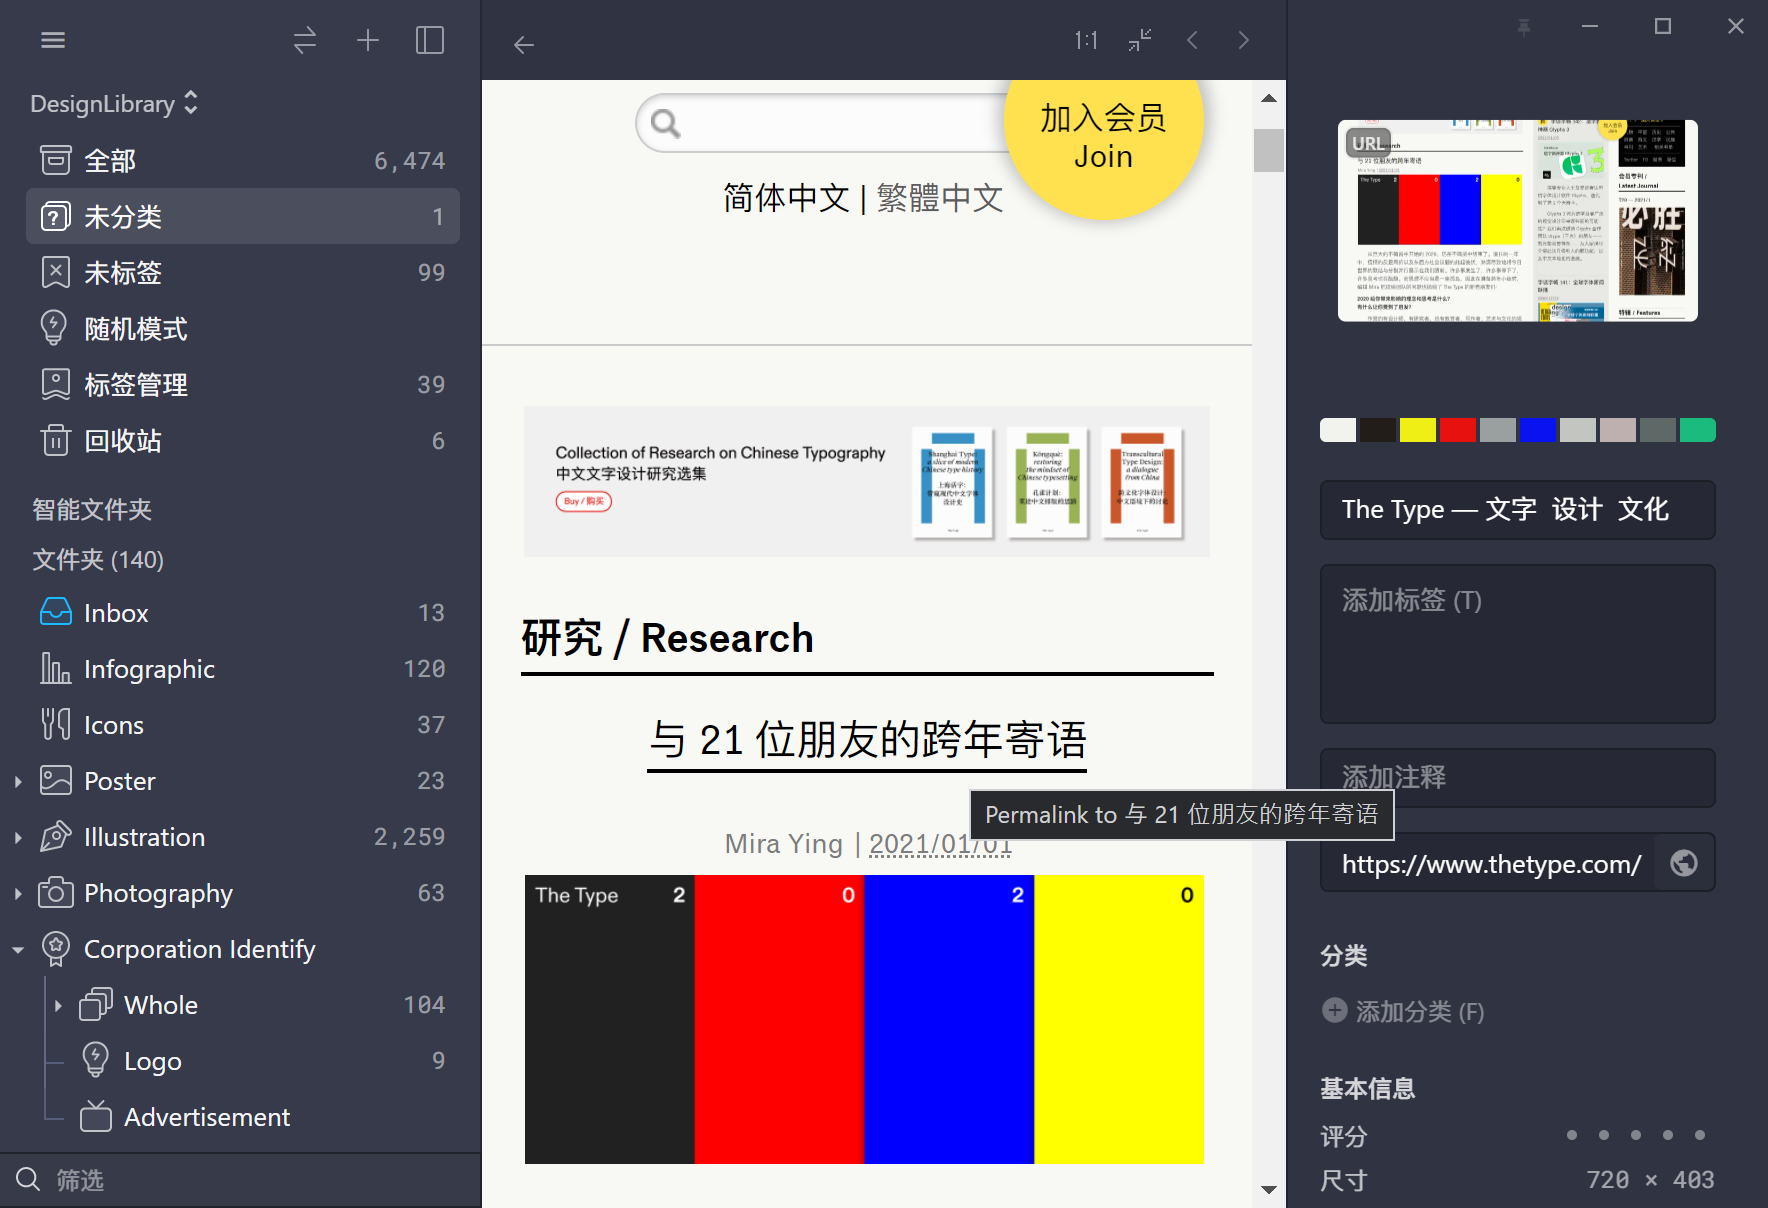The height and width of the screenshot is (1208, 1768).
Task: Click the switch library arrows icon
Action: (305, 40)
